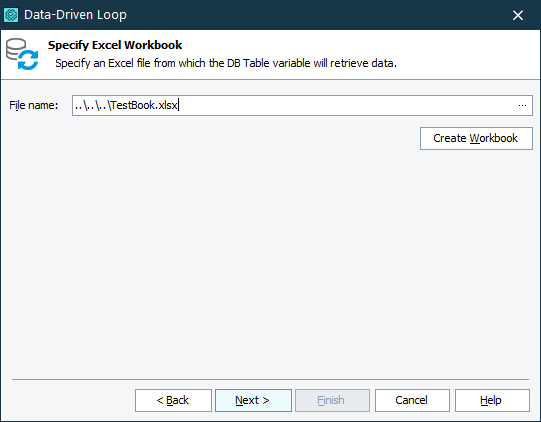
Task: Open Help for this wizard page
Action: coord(492,400)
